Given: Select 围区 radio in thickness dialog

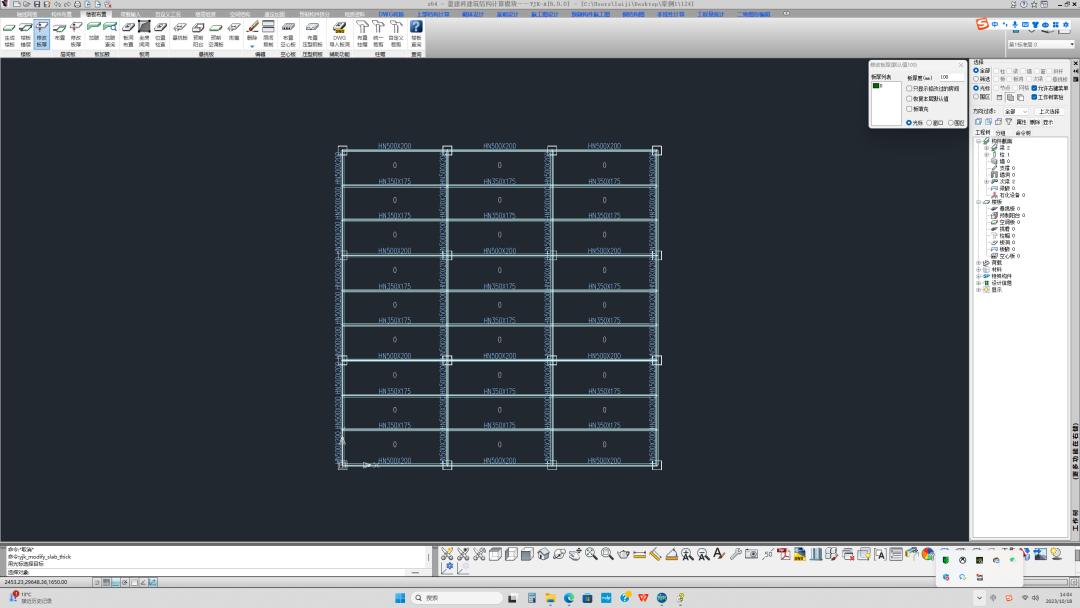Looking at the screenshot, I should click(x=951, y=123).
